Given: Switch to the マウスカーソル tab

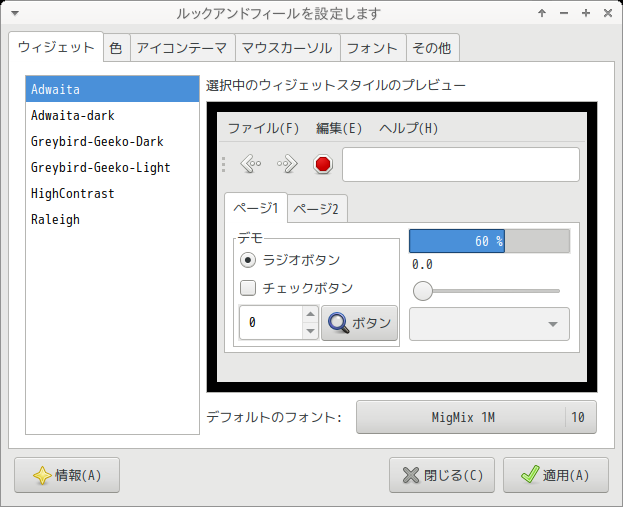Looking at the screenshot, I should (x=287, y=48).
